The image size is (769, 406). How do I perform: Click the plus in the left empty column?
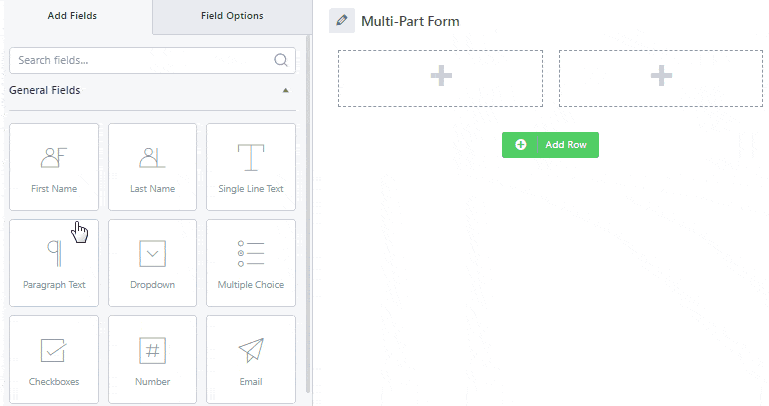(x=441, y=76)
